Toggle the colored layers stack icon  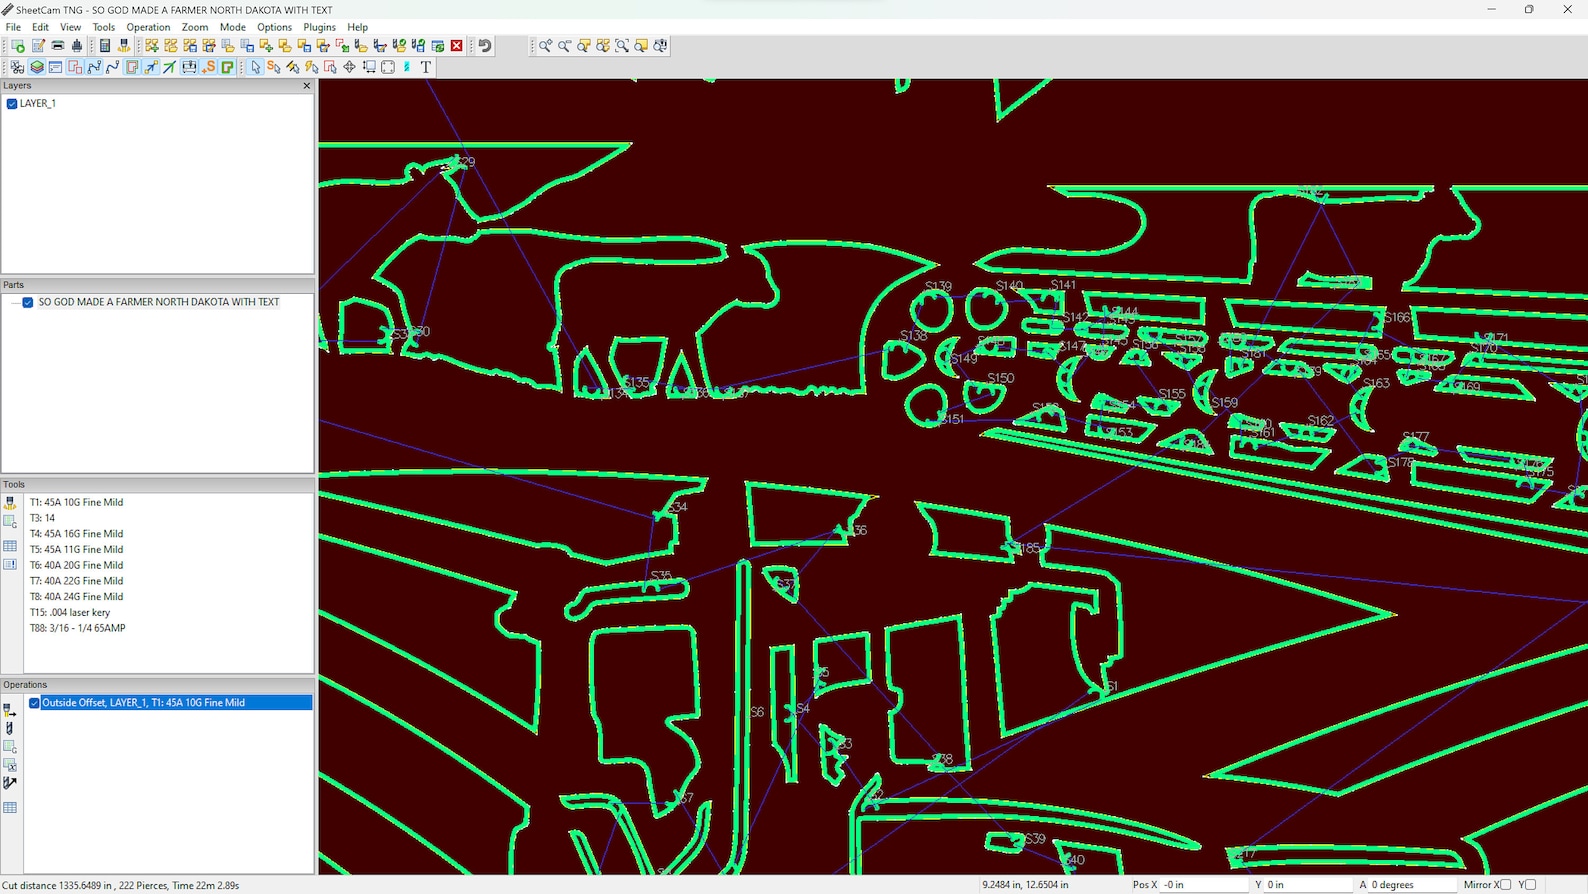[x=37, y=67]
